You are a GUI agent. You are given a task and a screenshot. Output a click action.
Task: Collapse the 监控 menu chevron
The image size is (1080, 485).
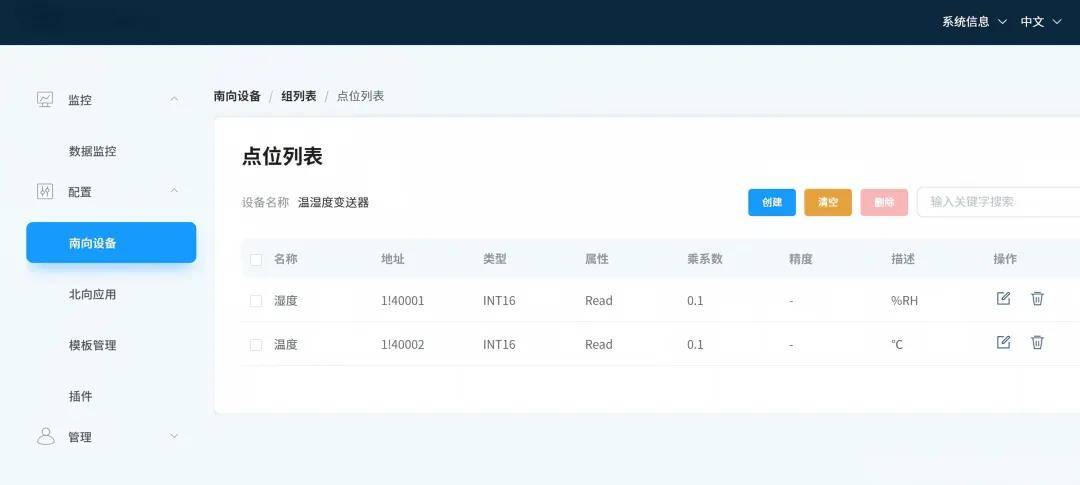(174, 99)
